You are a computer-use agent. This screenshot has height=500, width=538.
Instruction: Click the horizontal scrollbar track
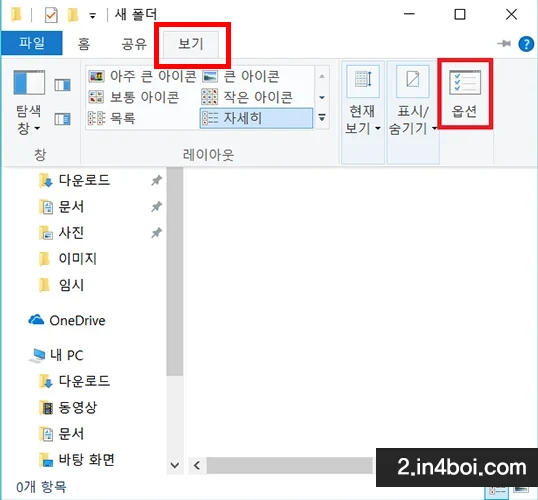(x=290, y=466)
